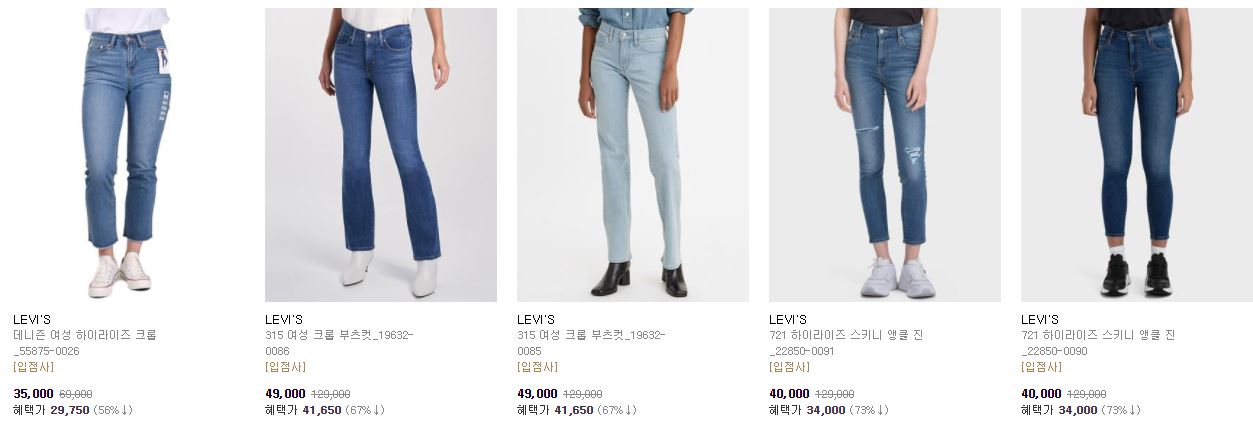Click product title 721 하이라이즈 스키니 앵클 진 _22850-0091
Screen dimensions: 1253x430
[846, 343]
